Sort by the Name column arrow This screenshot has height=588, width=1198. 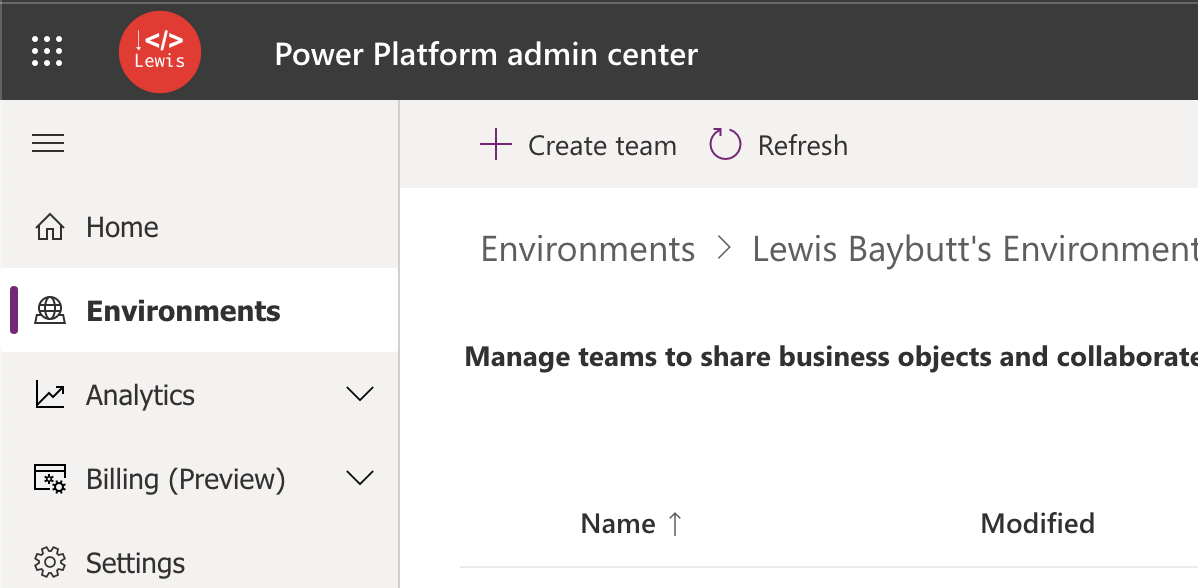(x=674, y=524)
